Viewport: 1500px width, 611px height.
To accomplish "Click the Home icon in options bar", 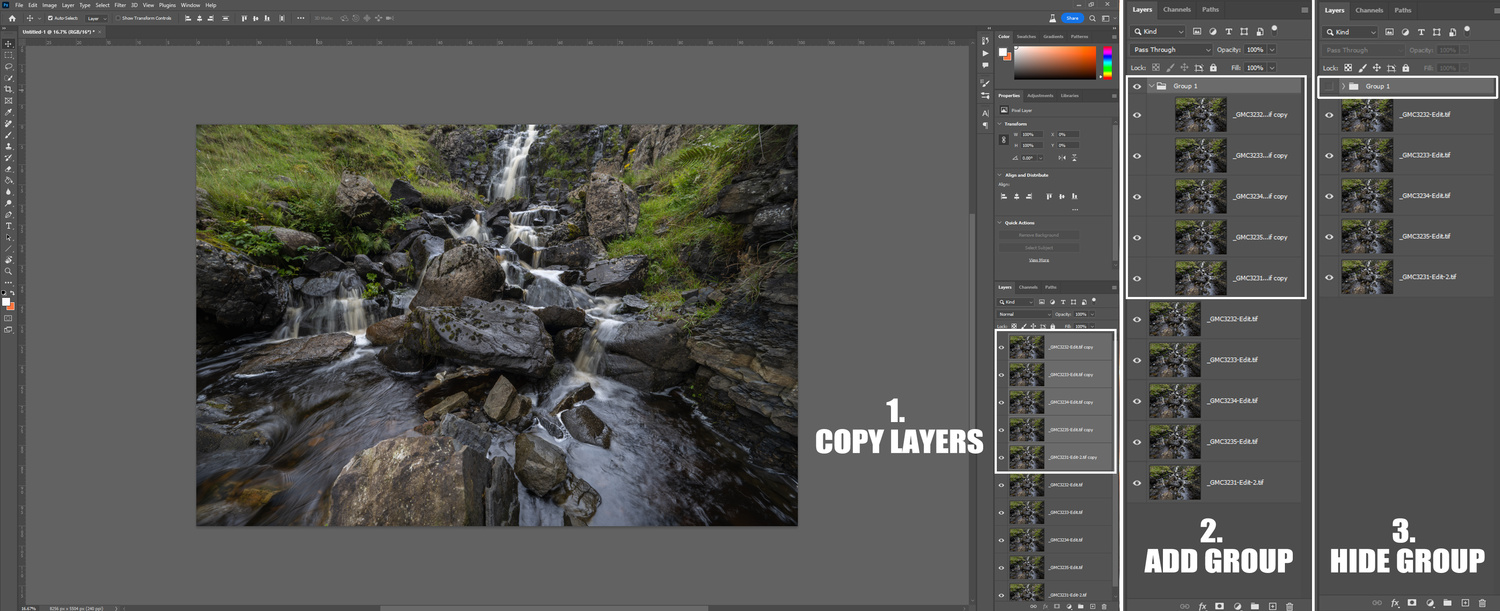I will tap(12, 18).
